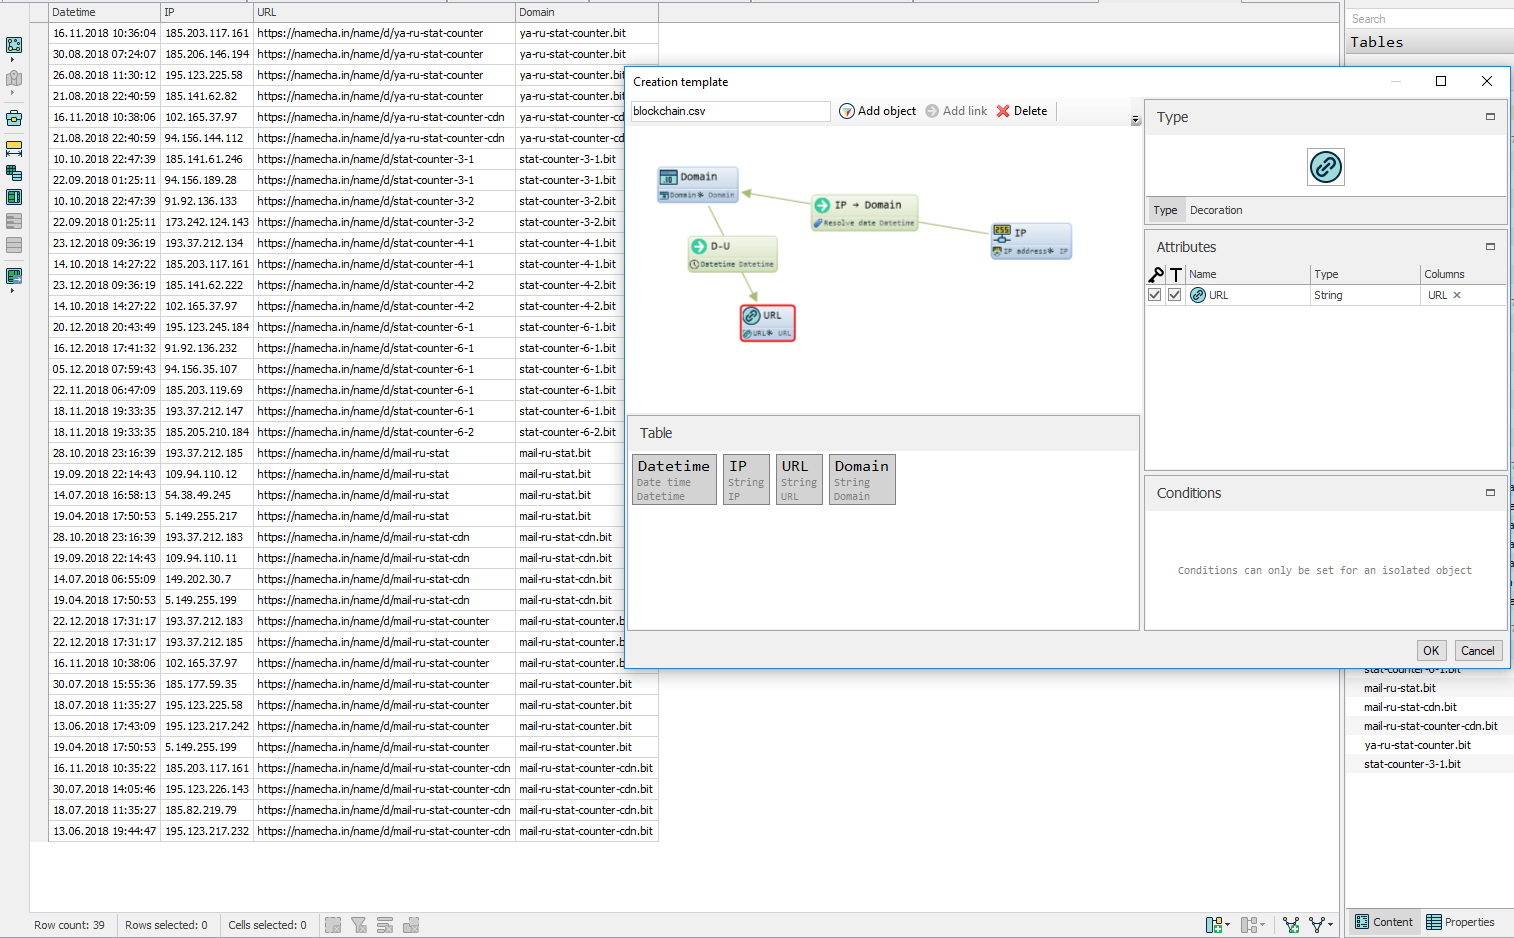This screenshot has width=1514, height=938.
Task: Select the URL column block in Table panel
Action: 799,480
